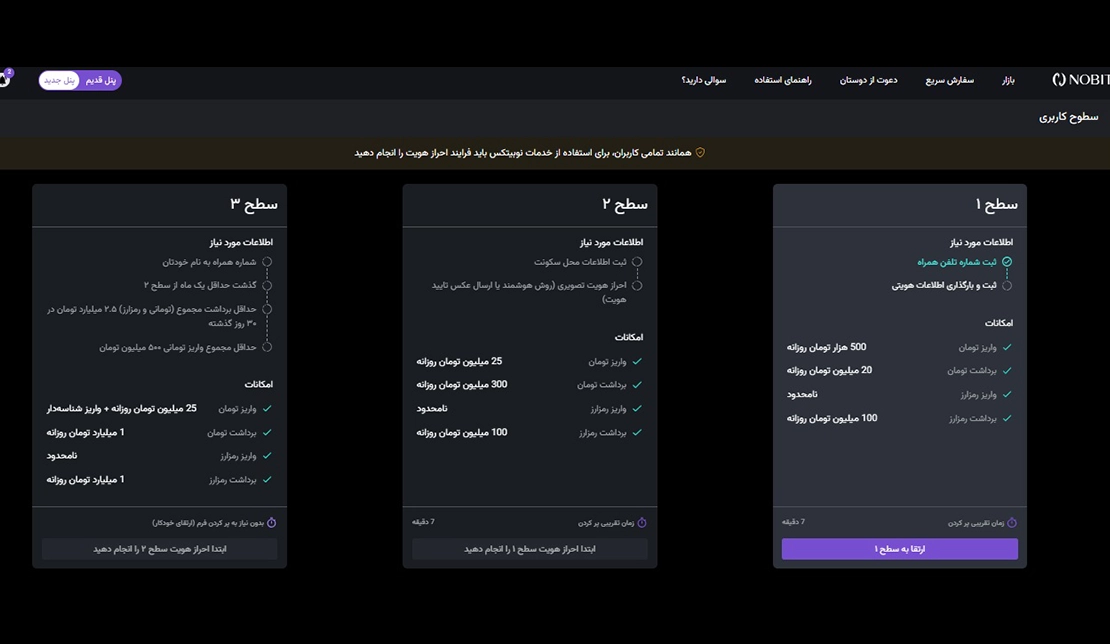Click the دعوت از دوستان link
Screen dimensions: 1110x644
868,79
